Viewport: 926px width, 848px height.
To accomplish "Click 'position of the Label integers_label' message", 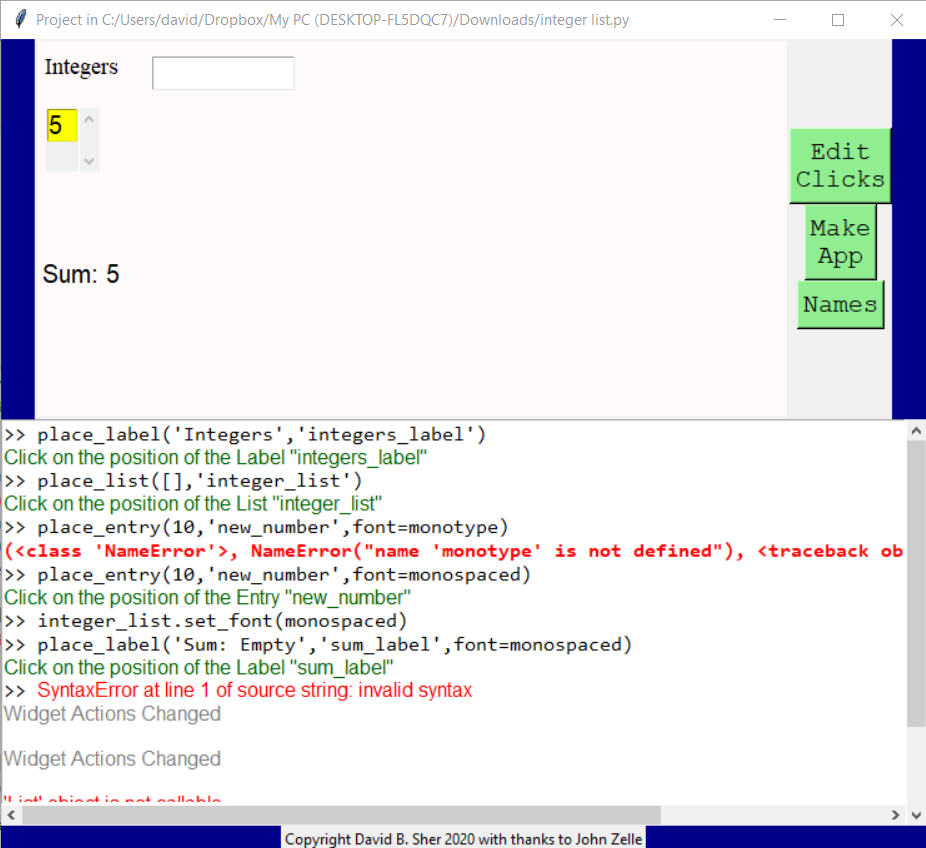I will pos(216,458).
